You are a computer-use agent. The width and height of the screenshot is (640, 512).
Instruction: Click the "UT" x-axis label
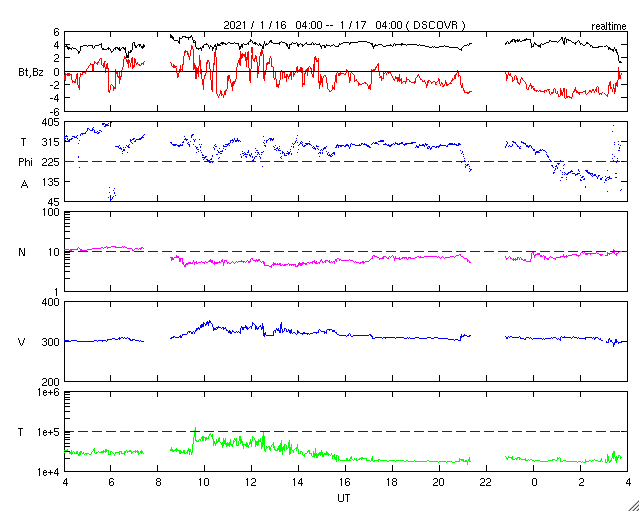click(x=344, y=498)
